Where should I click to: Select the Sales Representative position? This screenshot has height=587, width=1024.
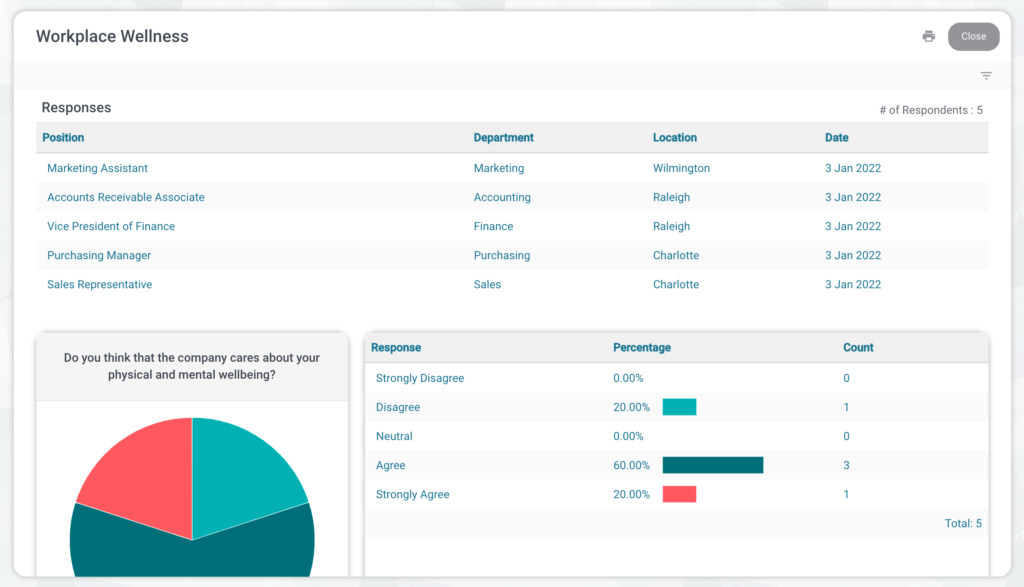pos(99,284)
